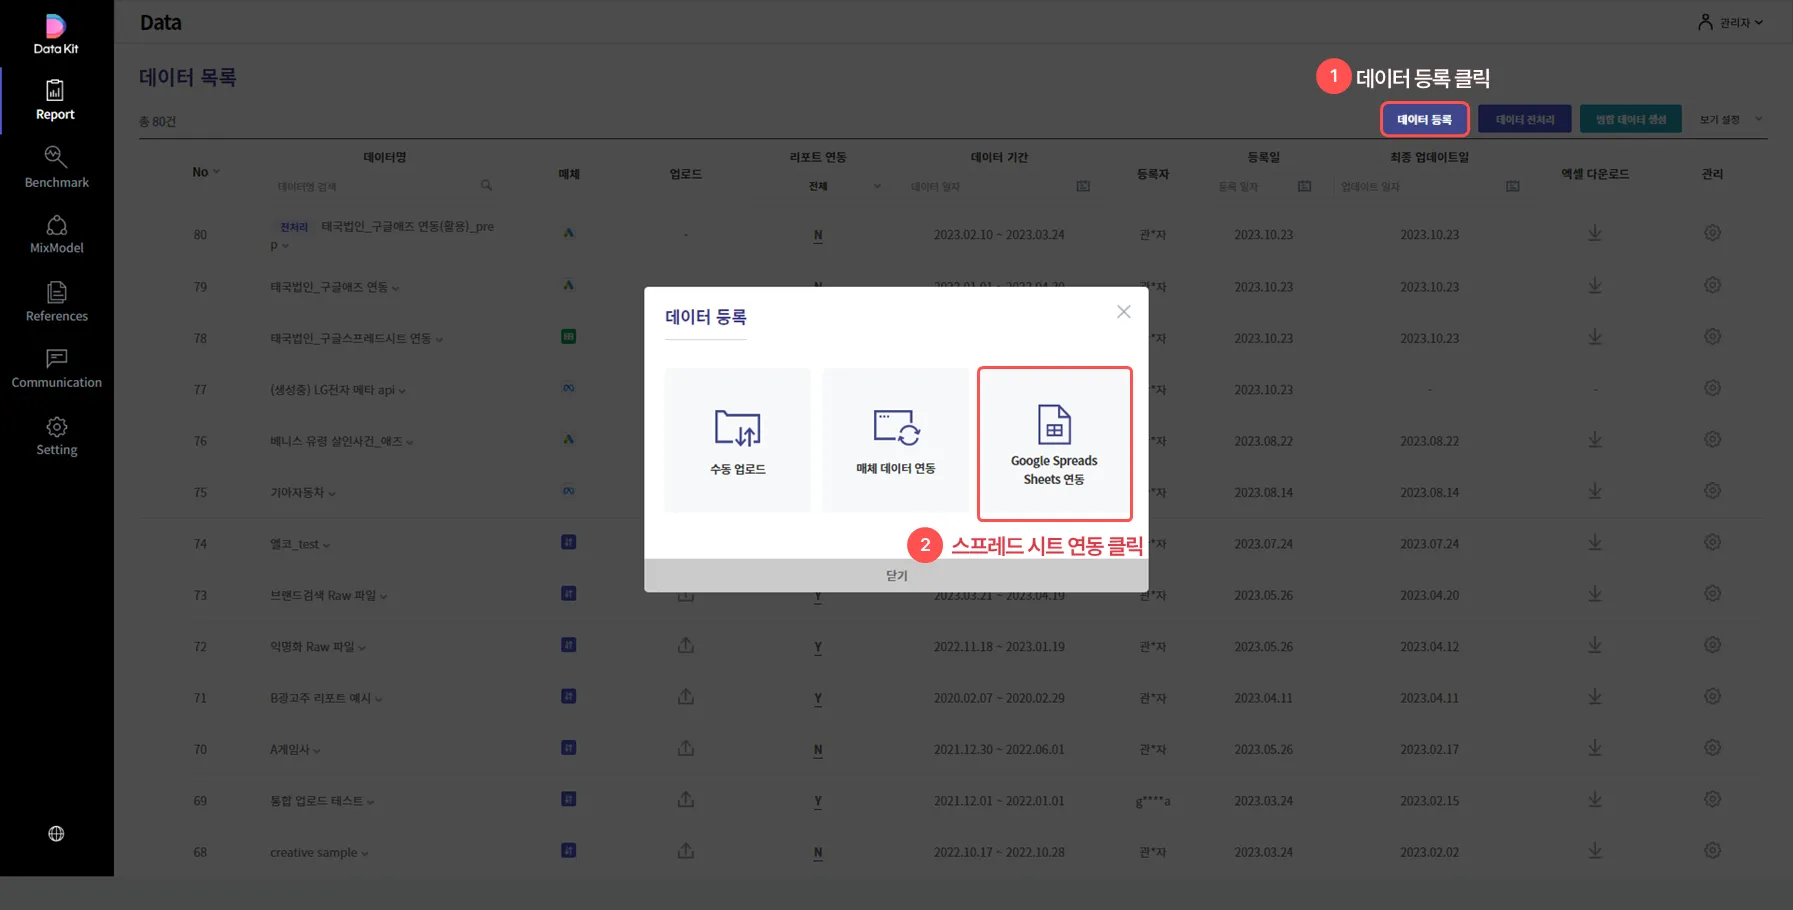
Task: Close the 데이터 등록 dialog with X
Action: pyautogui.click(x=1123, y=312)
